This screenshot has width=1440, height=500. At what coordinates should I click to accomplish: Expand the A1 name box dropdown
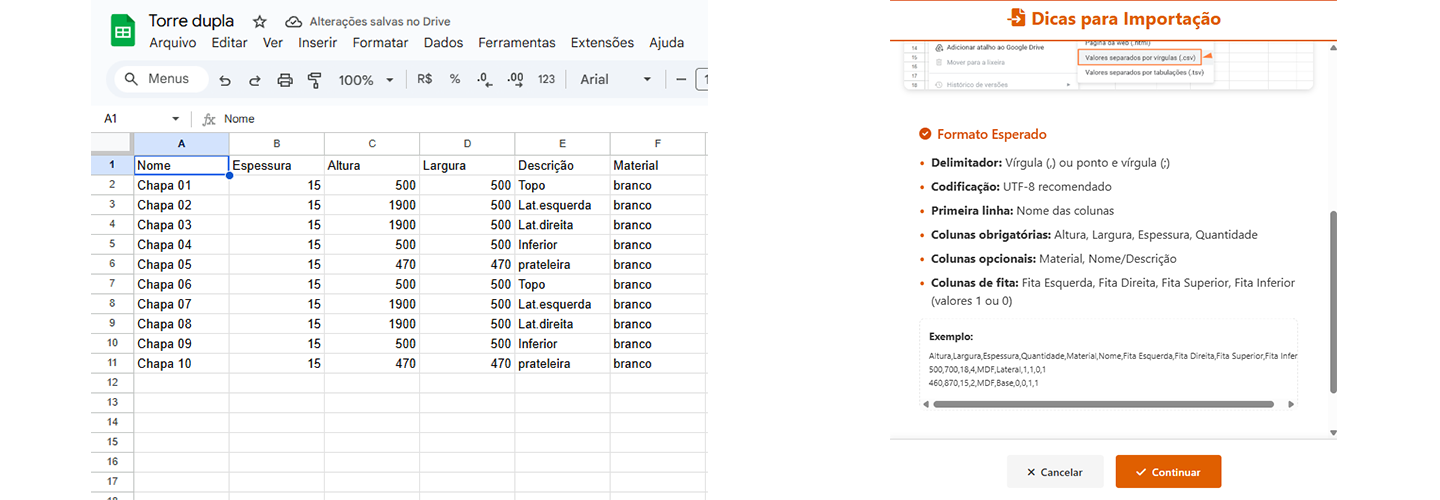pos(176,119)
